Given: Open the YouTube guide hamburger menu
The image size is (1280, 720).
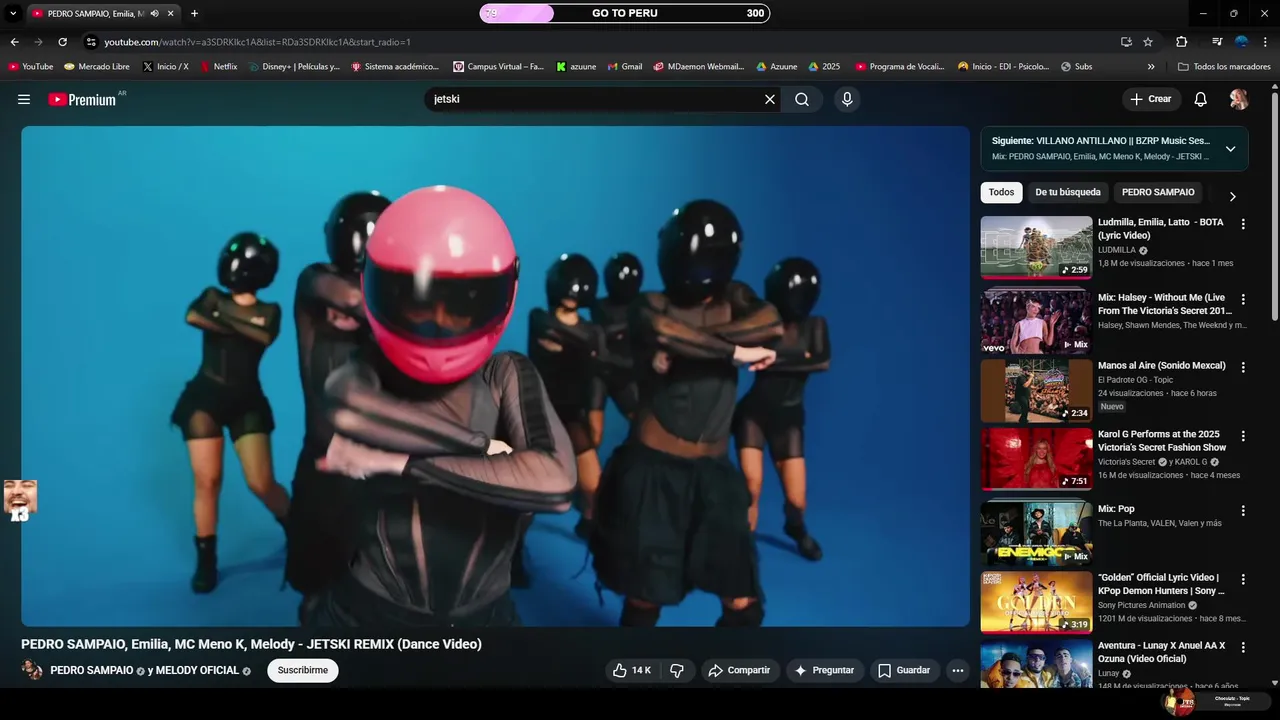Looking at the screenshot, I should 24,99.
